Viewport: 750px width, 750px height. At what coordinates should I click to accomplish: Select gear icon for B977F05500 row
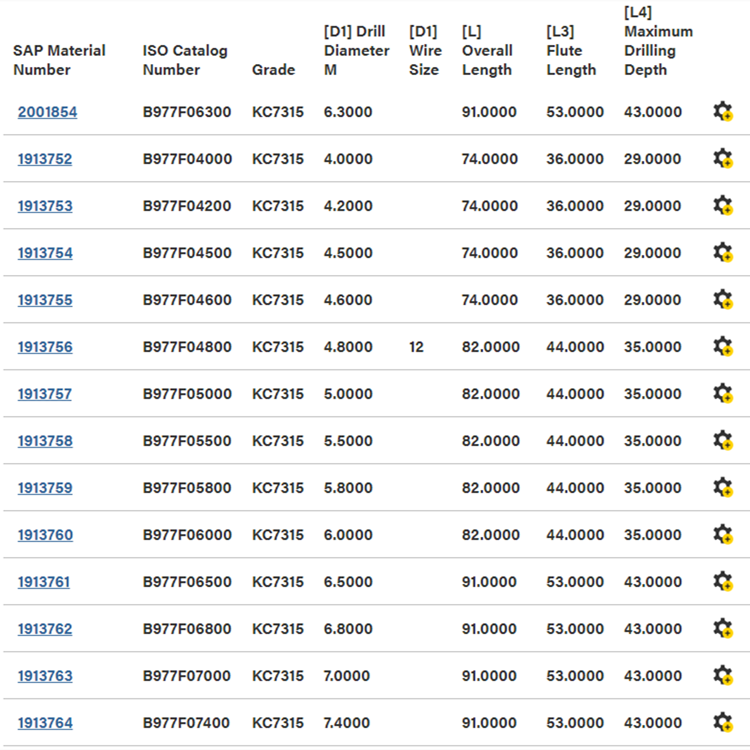pos(723,441)
